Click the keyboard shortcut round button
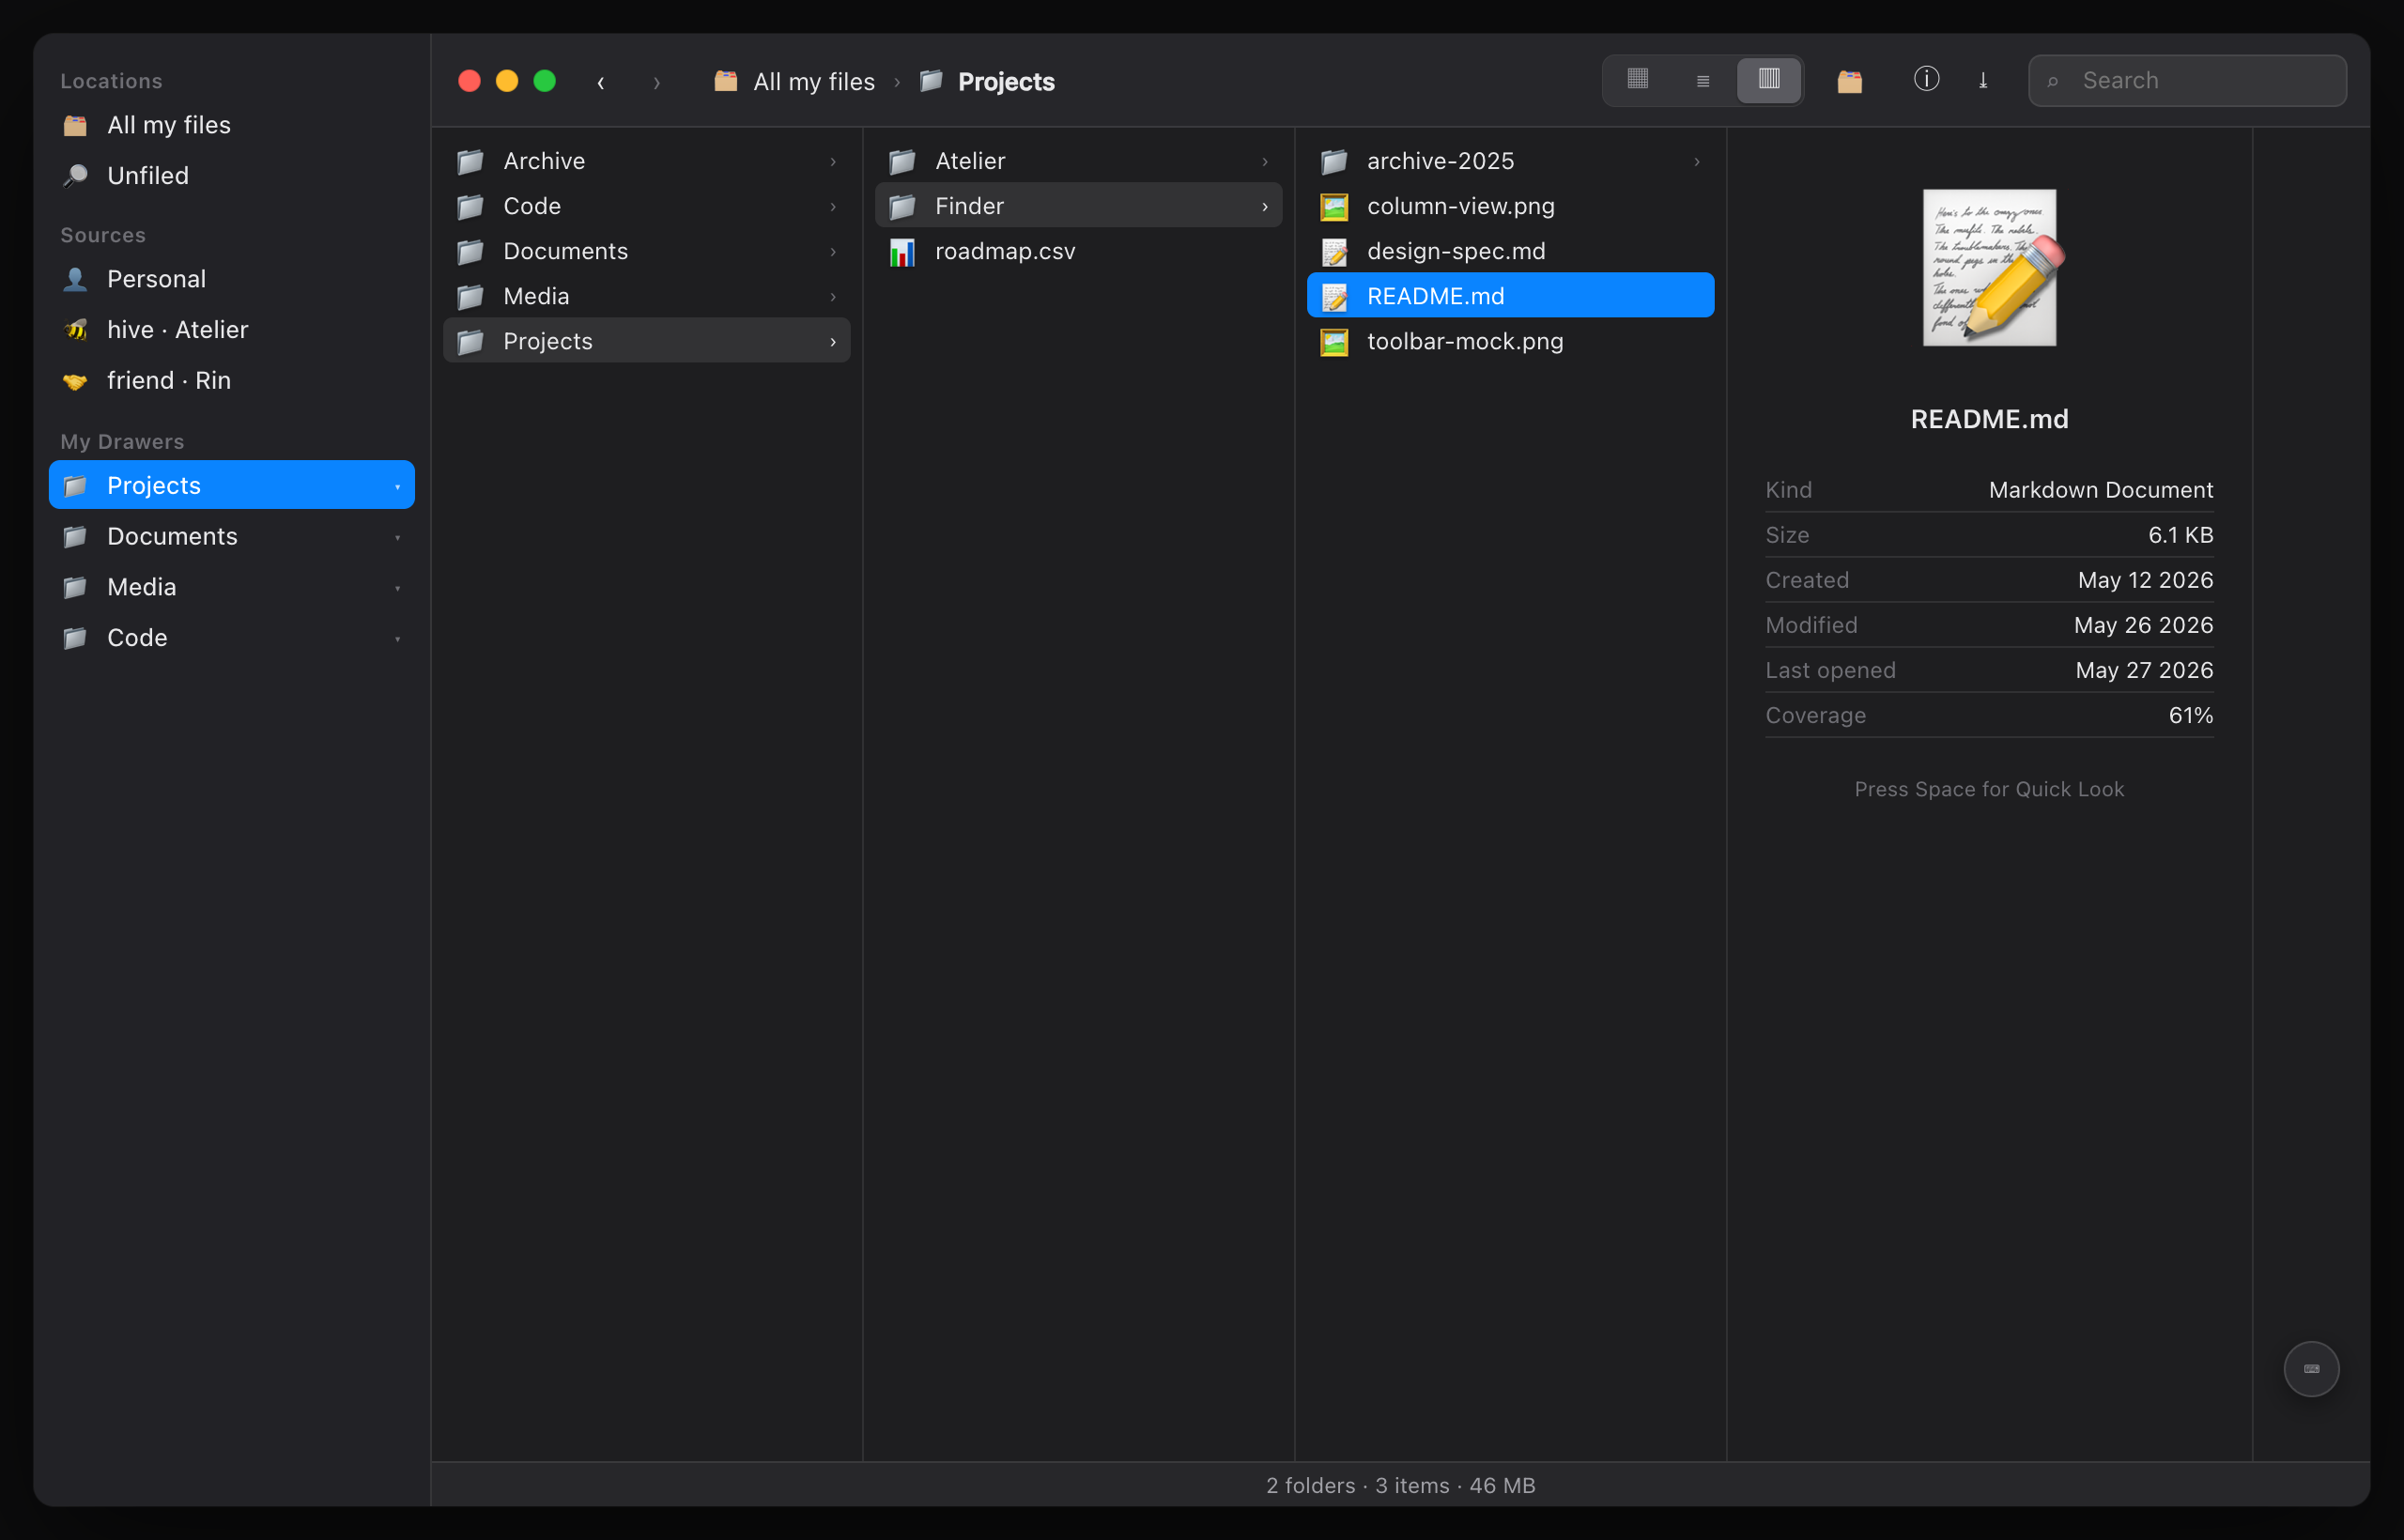 (2311, 1368)
